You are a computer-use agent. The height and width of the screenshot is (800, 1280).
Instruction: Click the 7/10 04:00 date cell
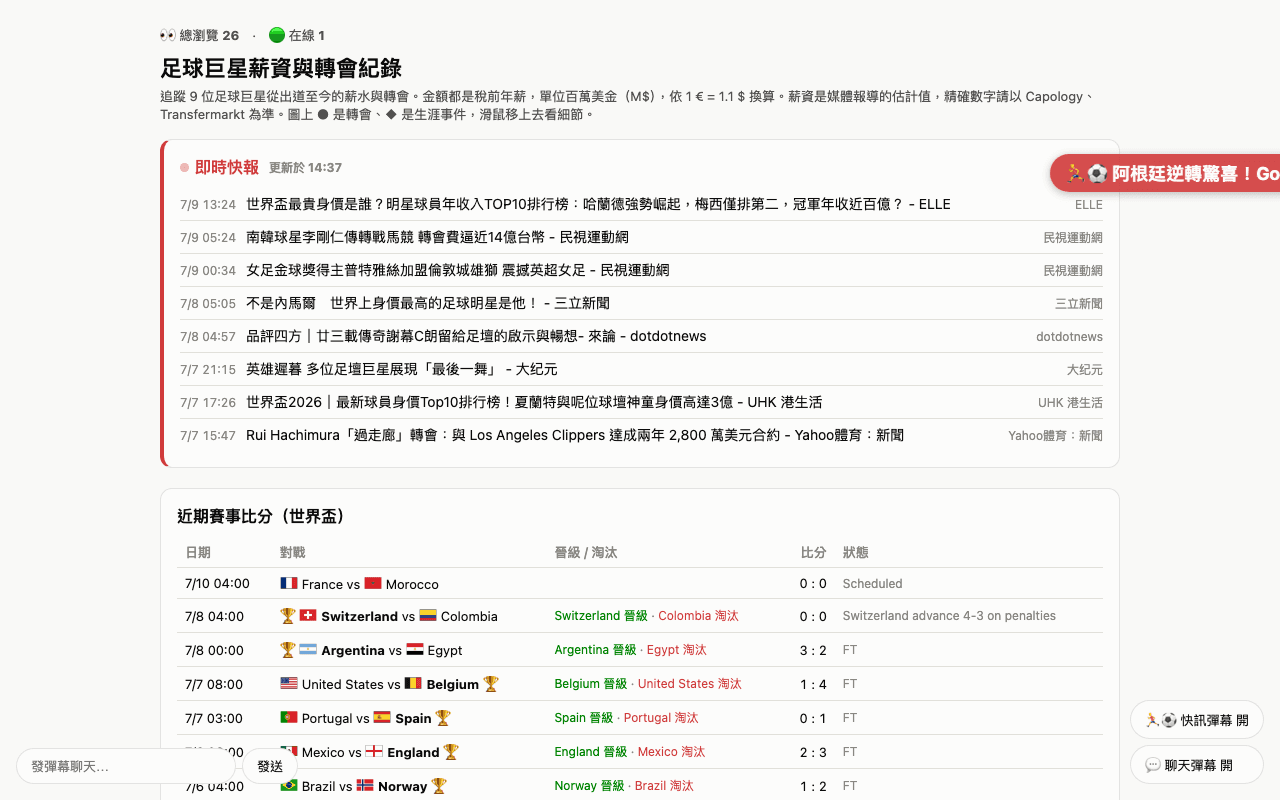click(217, 583)
